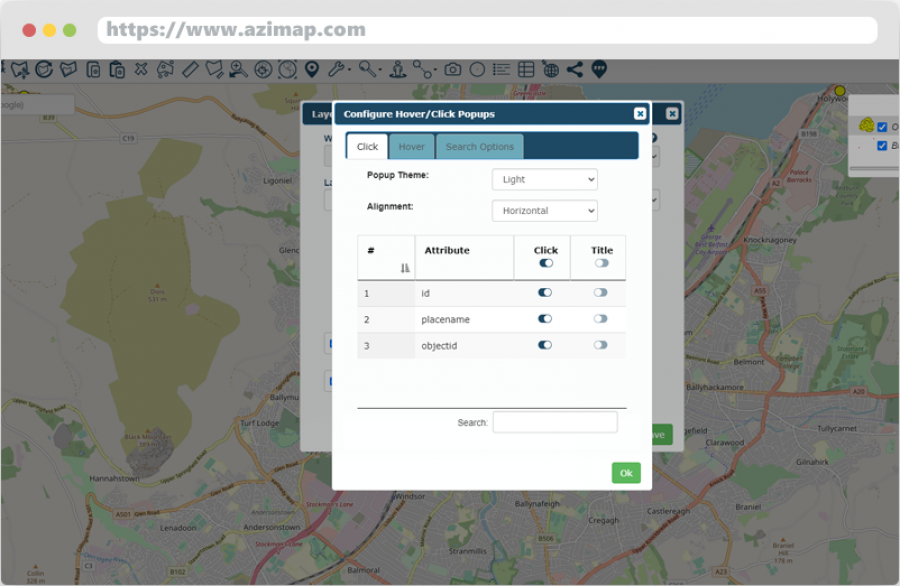Click the crosshair target locate icon
This screenshot has height=586, width=900.
pos(263,70)
